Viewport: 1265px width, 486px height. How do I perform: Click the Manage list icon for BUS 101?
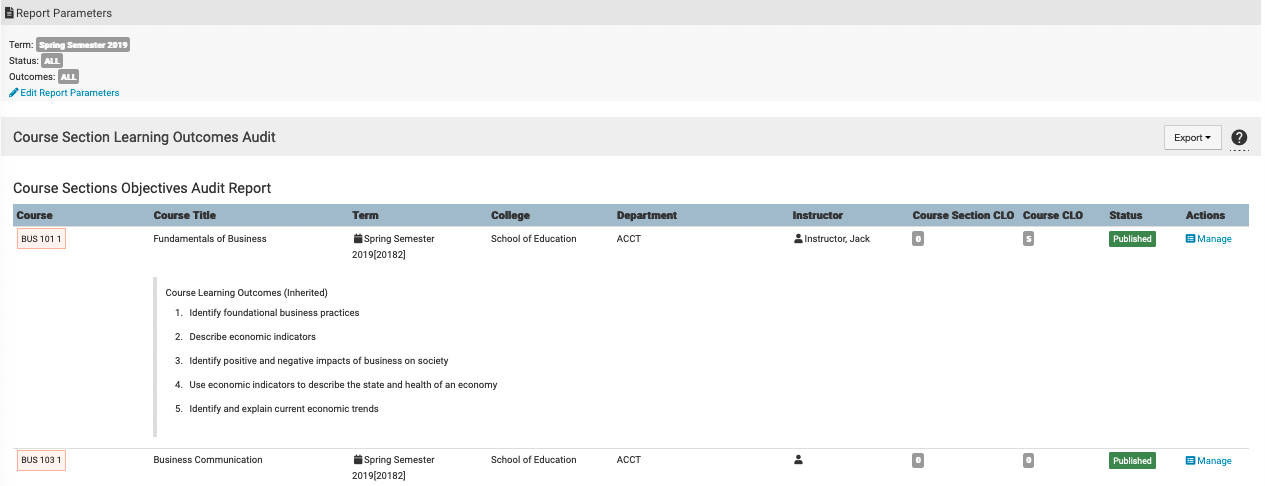pyautogui.click(x=1190, y=239)
